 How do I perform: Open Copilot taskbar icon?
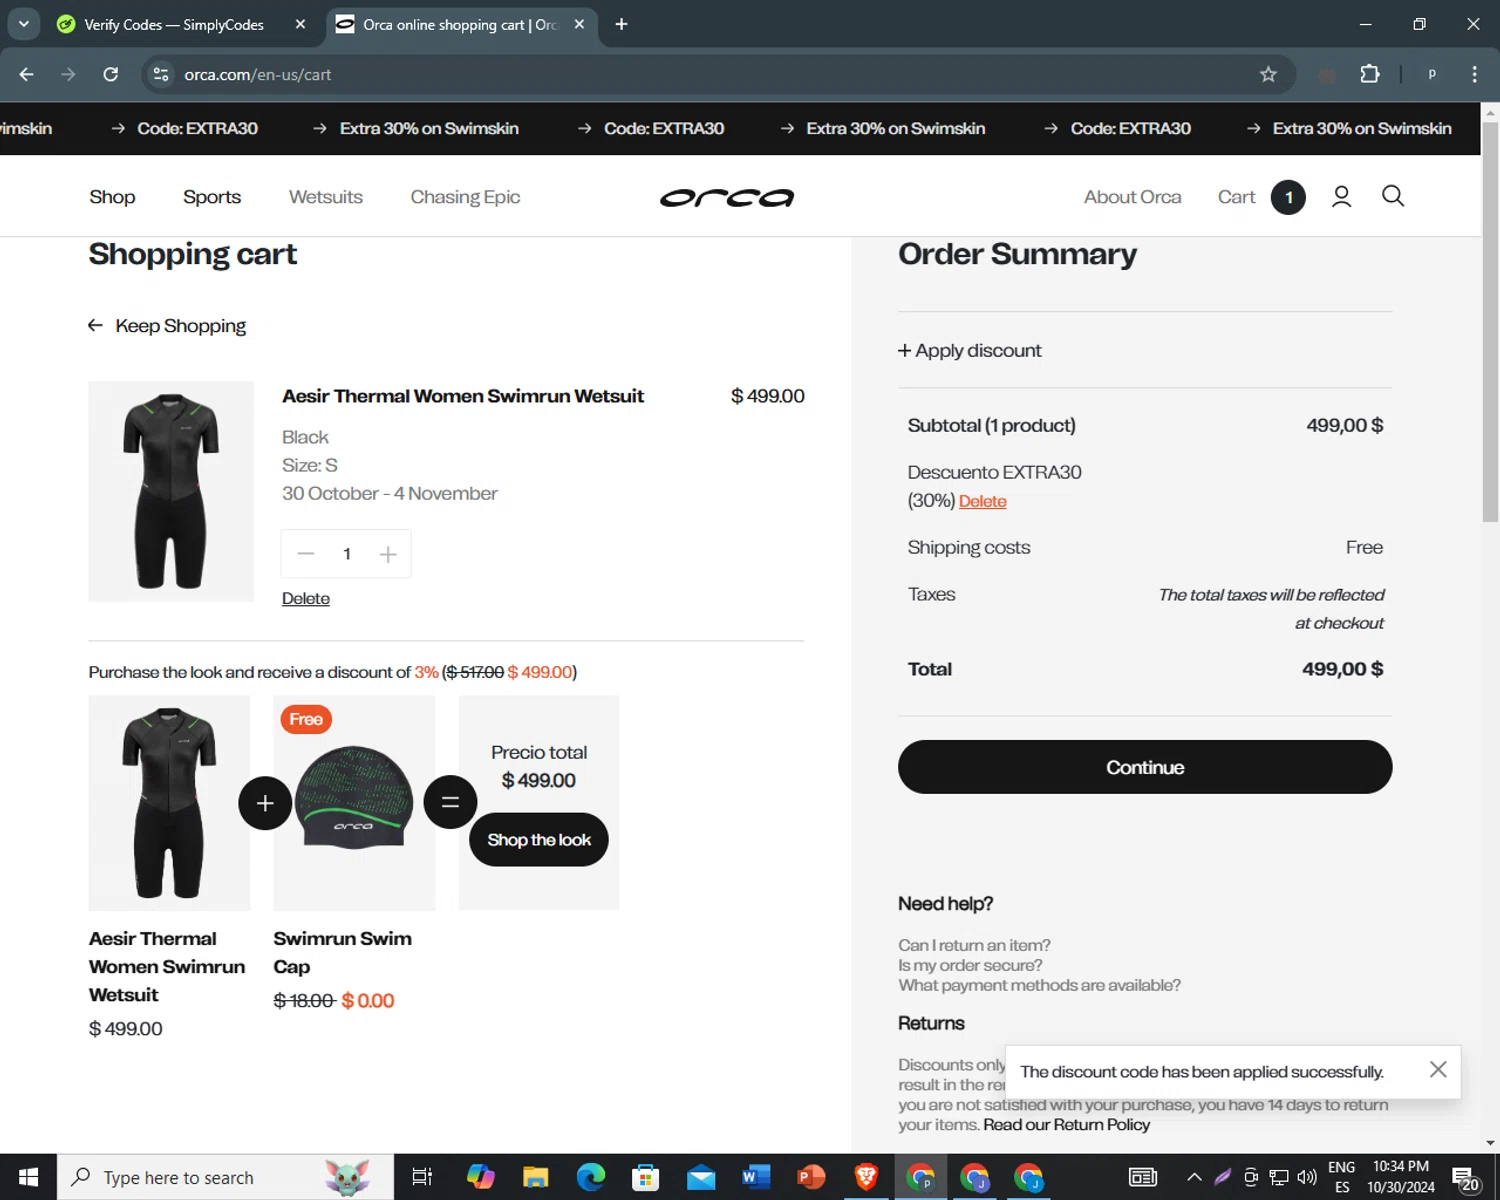[481, 1177]
